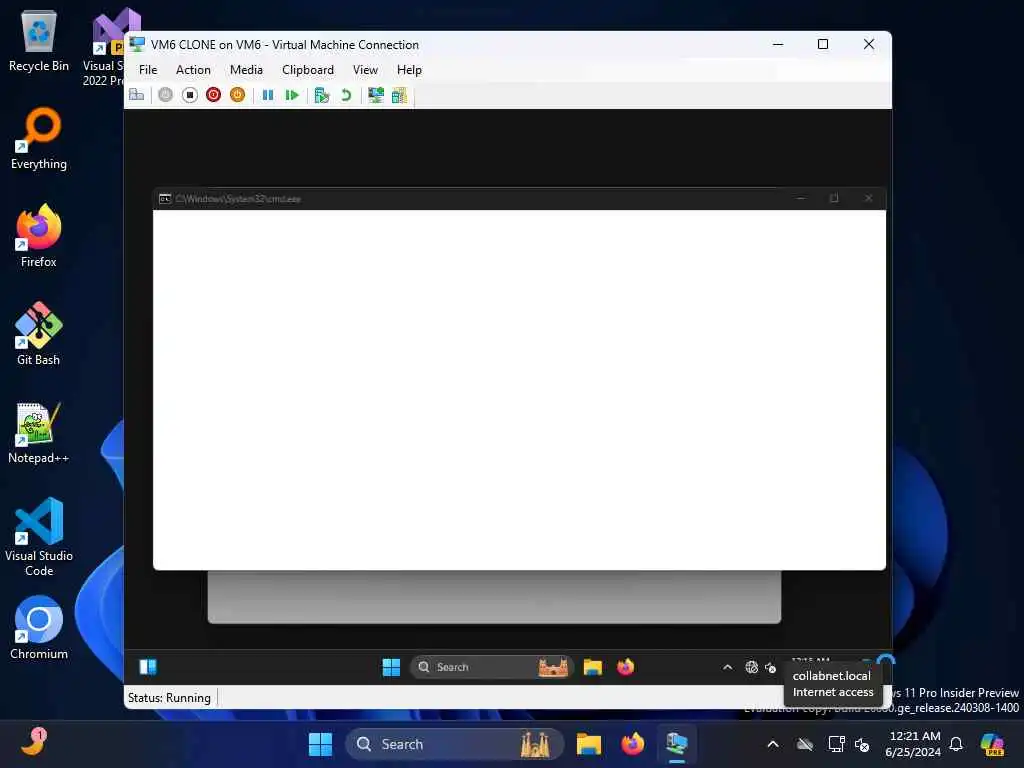
Task: Click the greyed Start VM toolbar button
Action: tap(166, 95)
